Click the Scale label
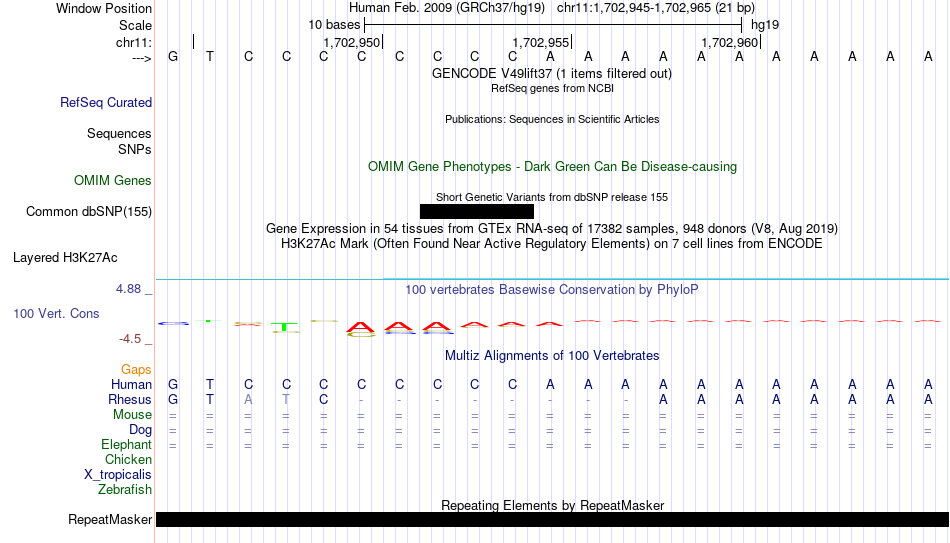This screenshot has height=543, width=950. [136, 25]
